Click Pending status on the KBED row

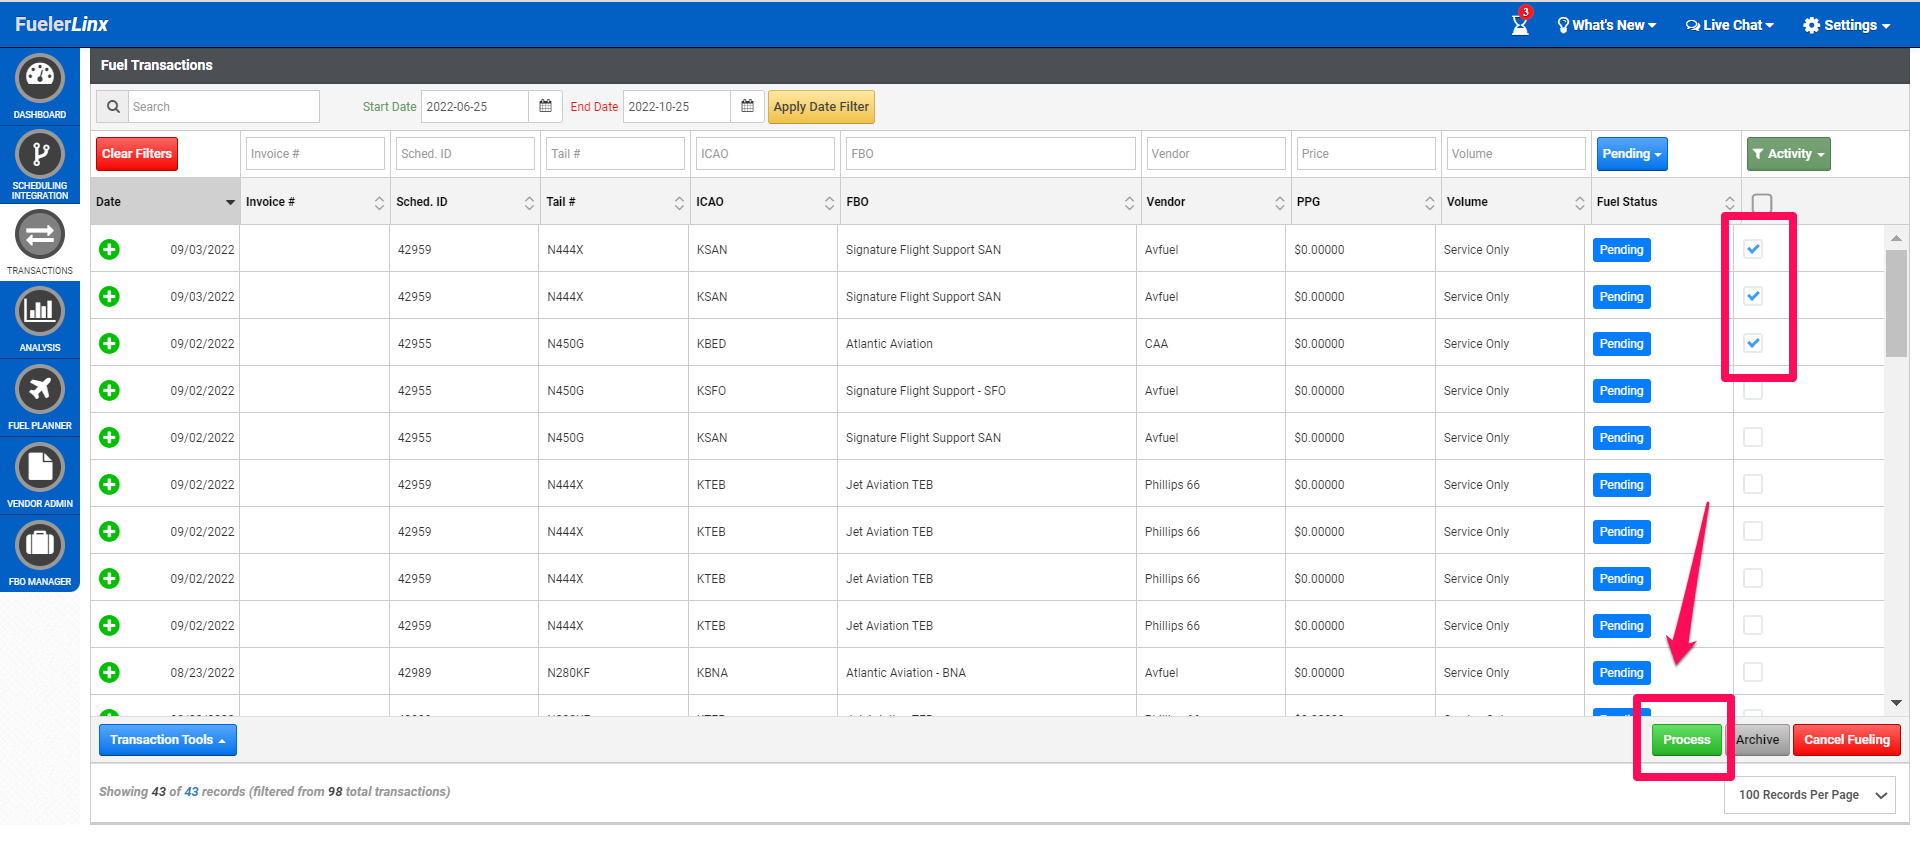point(1621,344)
